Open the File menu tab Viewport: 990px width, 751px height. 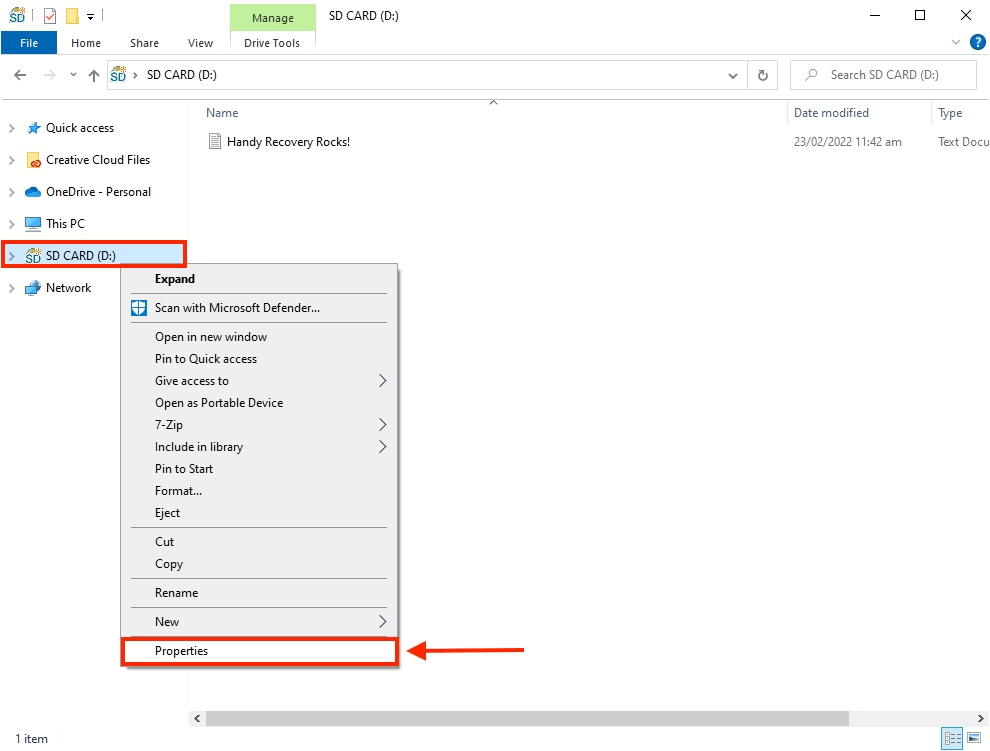29,43
